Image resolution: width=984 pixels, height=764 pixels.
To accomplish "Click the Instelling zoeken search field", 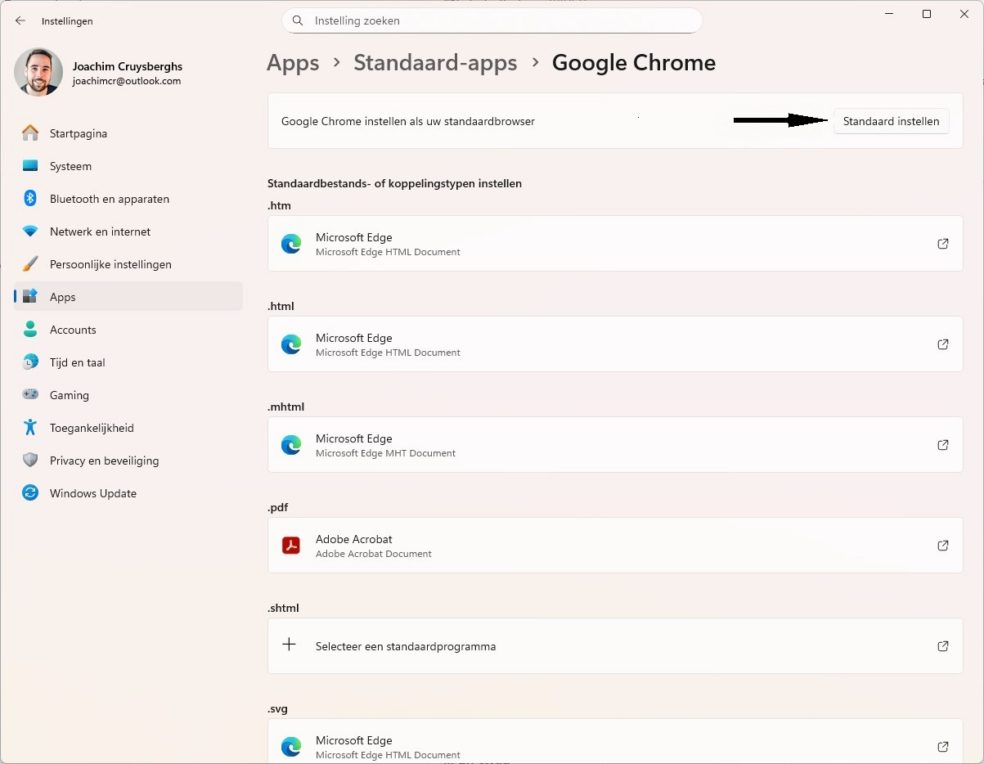I will click(x=492, y=21).
